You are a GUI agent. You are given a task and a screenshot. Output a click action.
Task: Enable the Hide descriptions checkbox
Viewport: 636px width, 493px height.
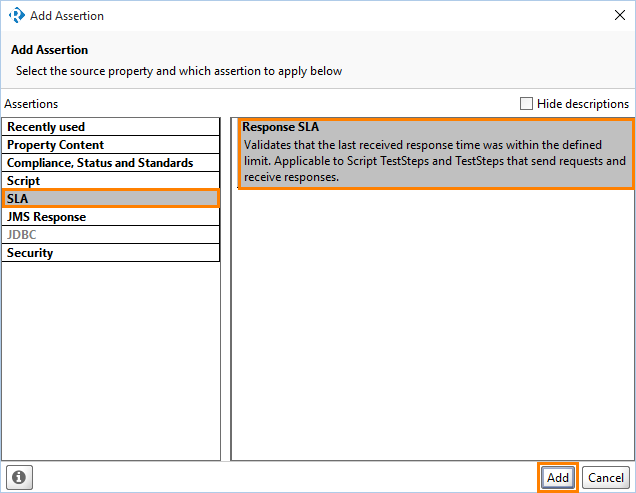click(x=526, y=103)
